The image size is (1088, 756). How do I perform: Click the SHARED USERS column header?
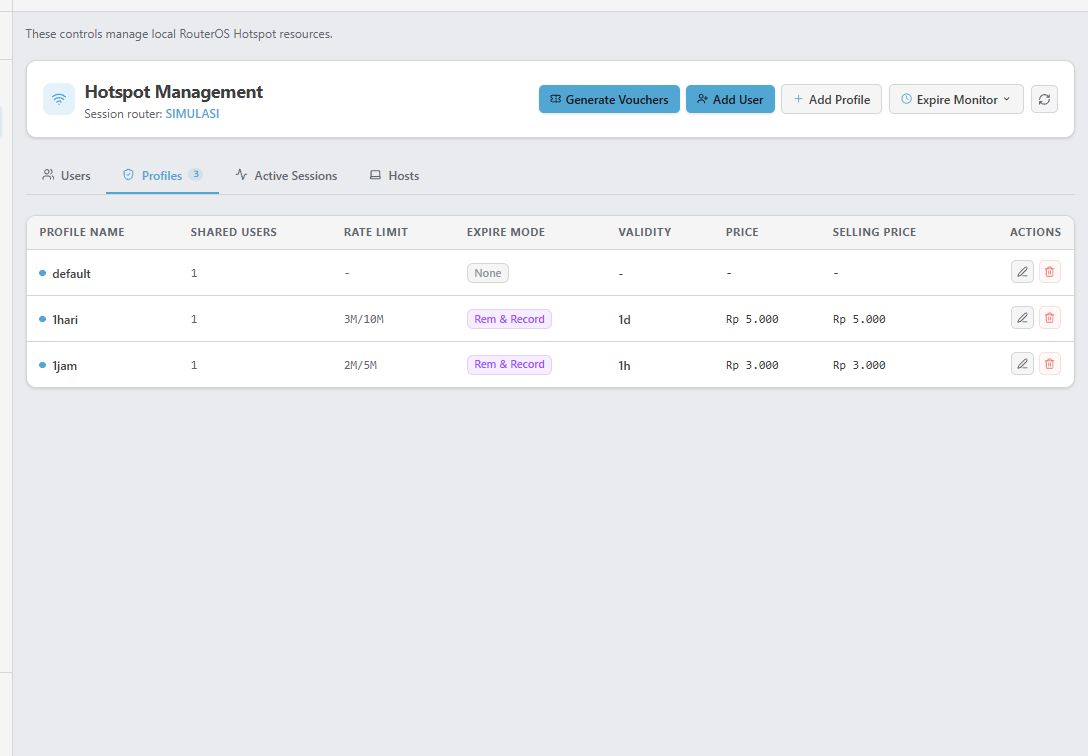pyautogui.click(x=234, y=232)
